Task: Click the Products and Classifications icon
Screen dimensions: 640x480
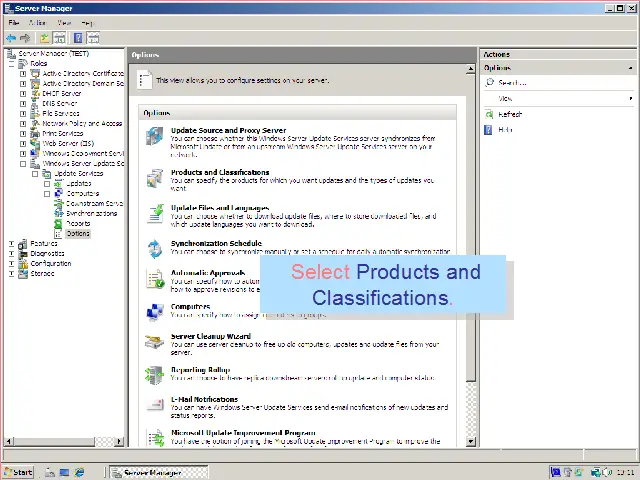Action: tap(155, 178)
